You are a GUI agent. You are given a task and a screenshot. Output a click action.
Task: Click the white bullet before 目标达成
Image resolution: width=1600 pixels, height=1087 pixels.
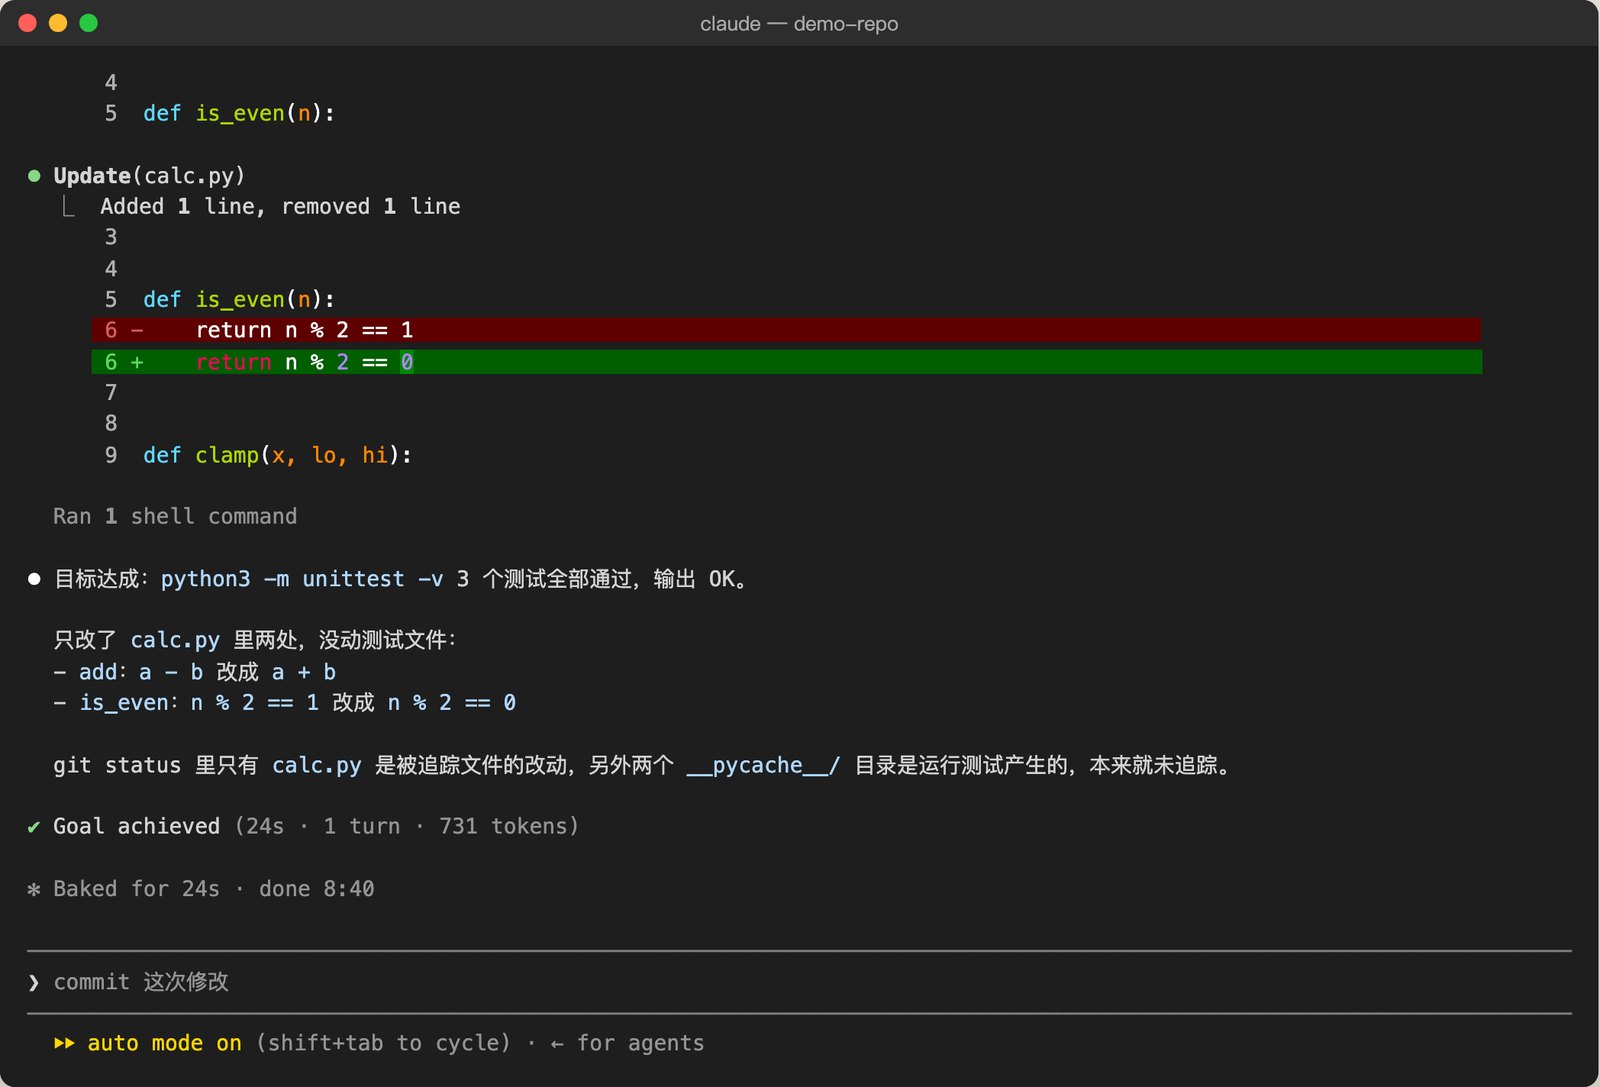[x=34, y=579]
